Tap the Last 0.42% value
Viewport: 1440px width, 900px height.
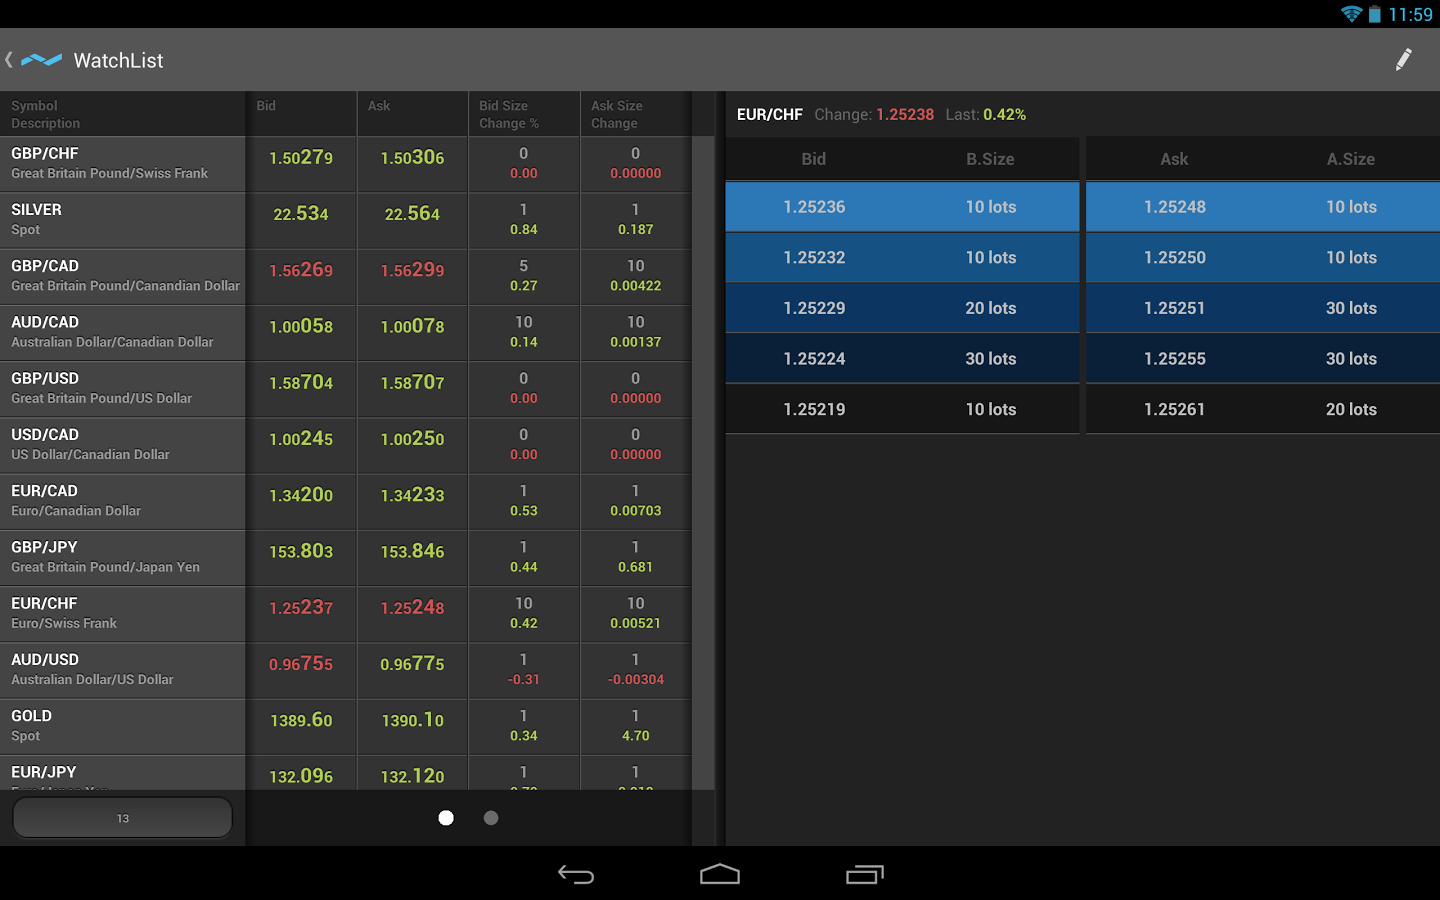(1005, 115)
